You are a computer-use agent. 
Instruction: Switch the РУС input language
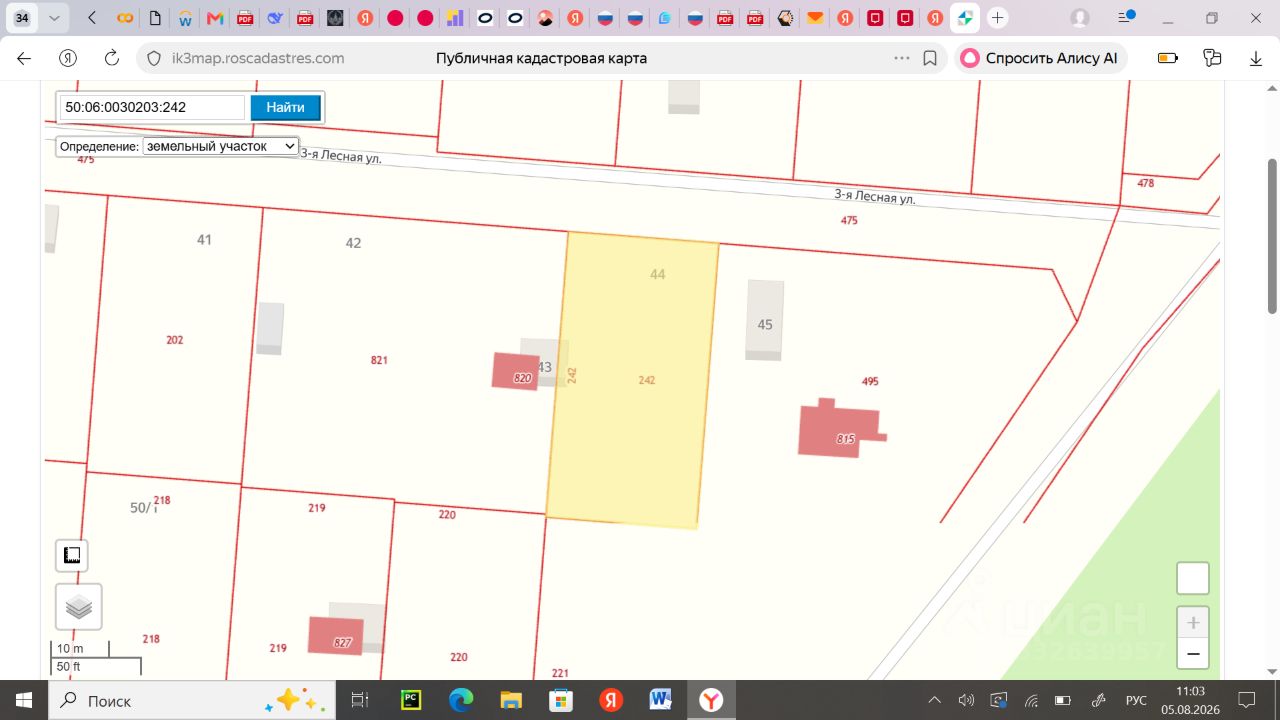[1136, 700]
